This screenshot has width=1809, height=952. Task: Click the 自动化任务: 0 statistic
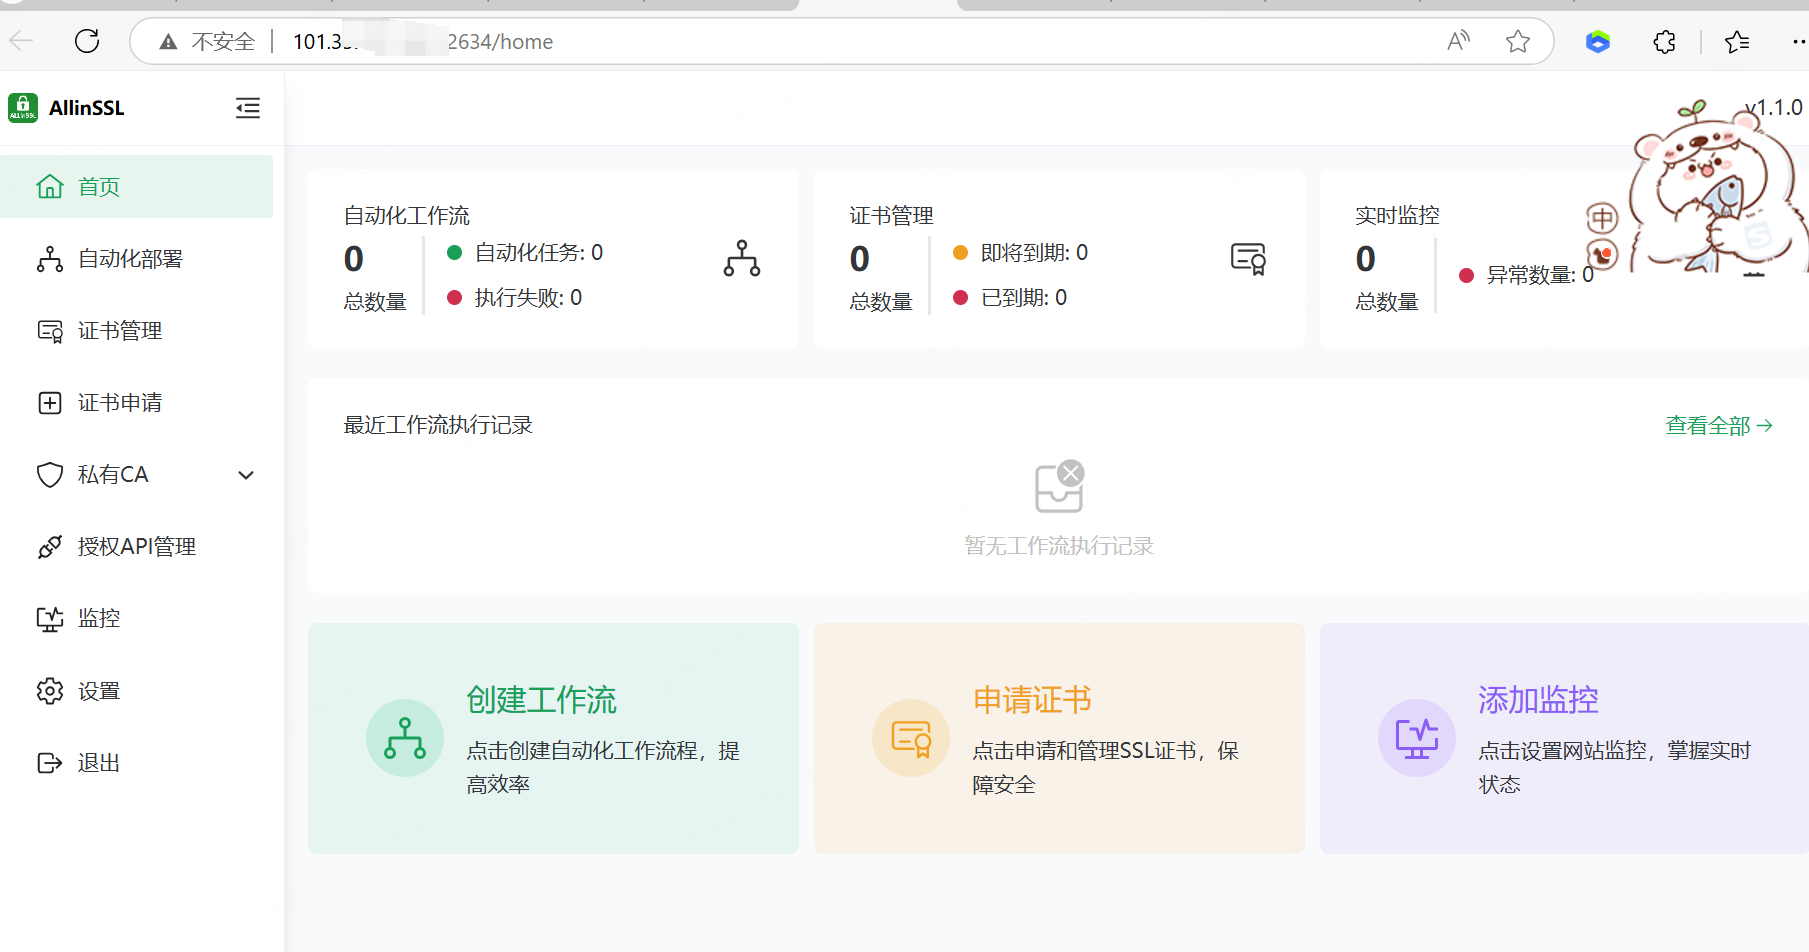click(525, 252)
